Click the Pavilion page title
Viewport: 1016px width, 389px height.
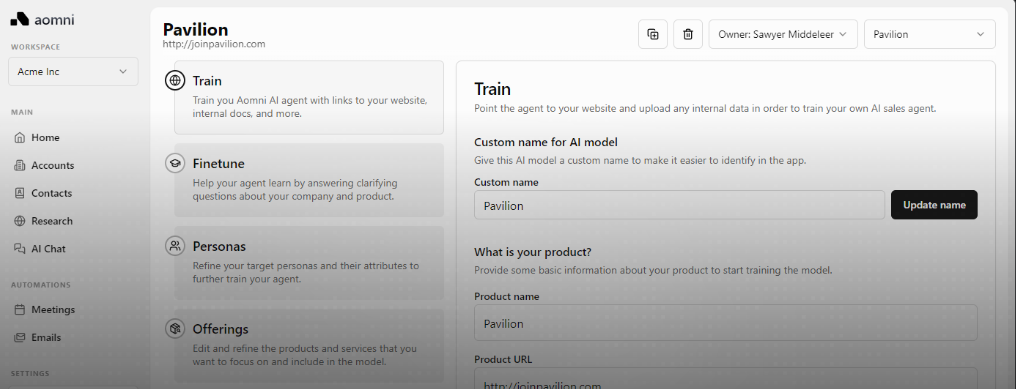pyautogui.click(x=196, y=29)
